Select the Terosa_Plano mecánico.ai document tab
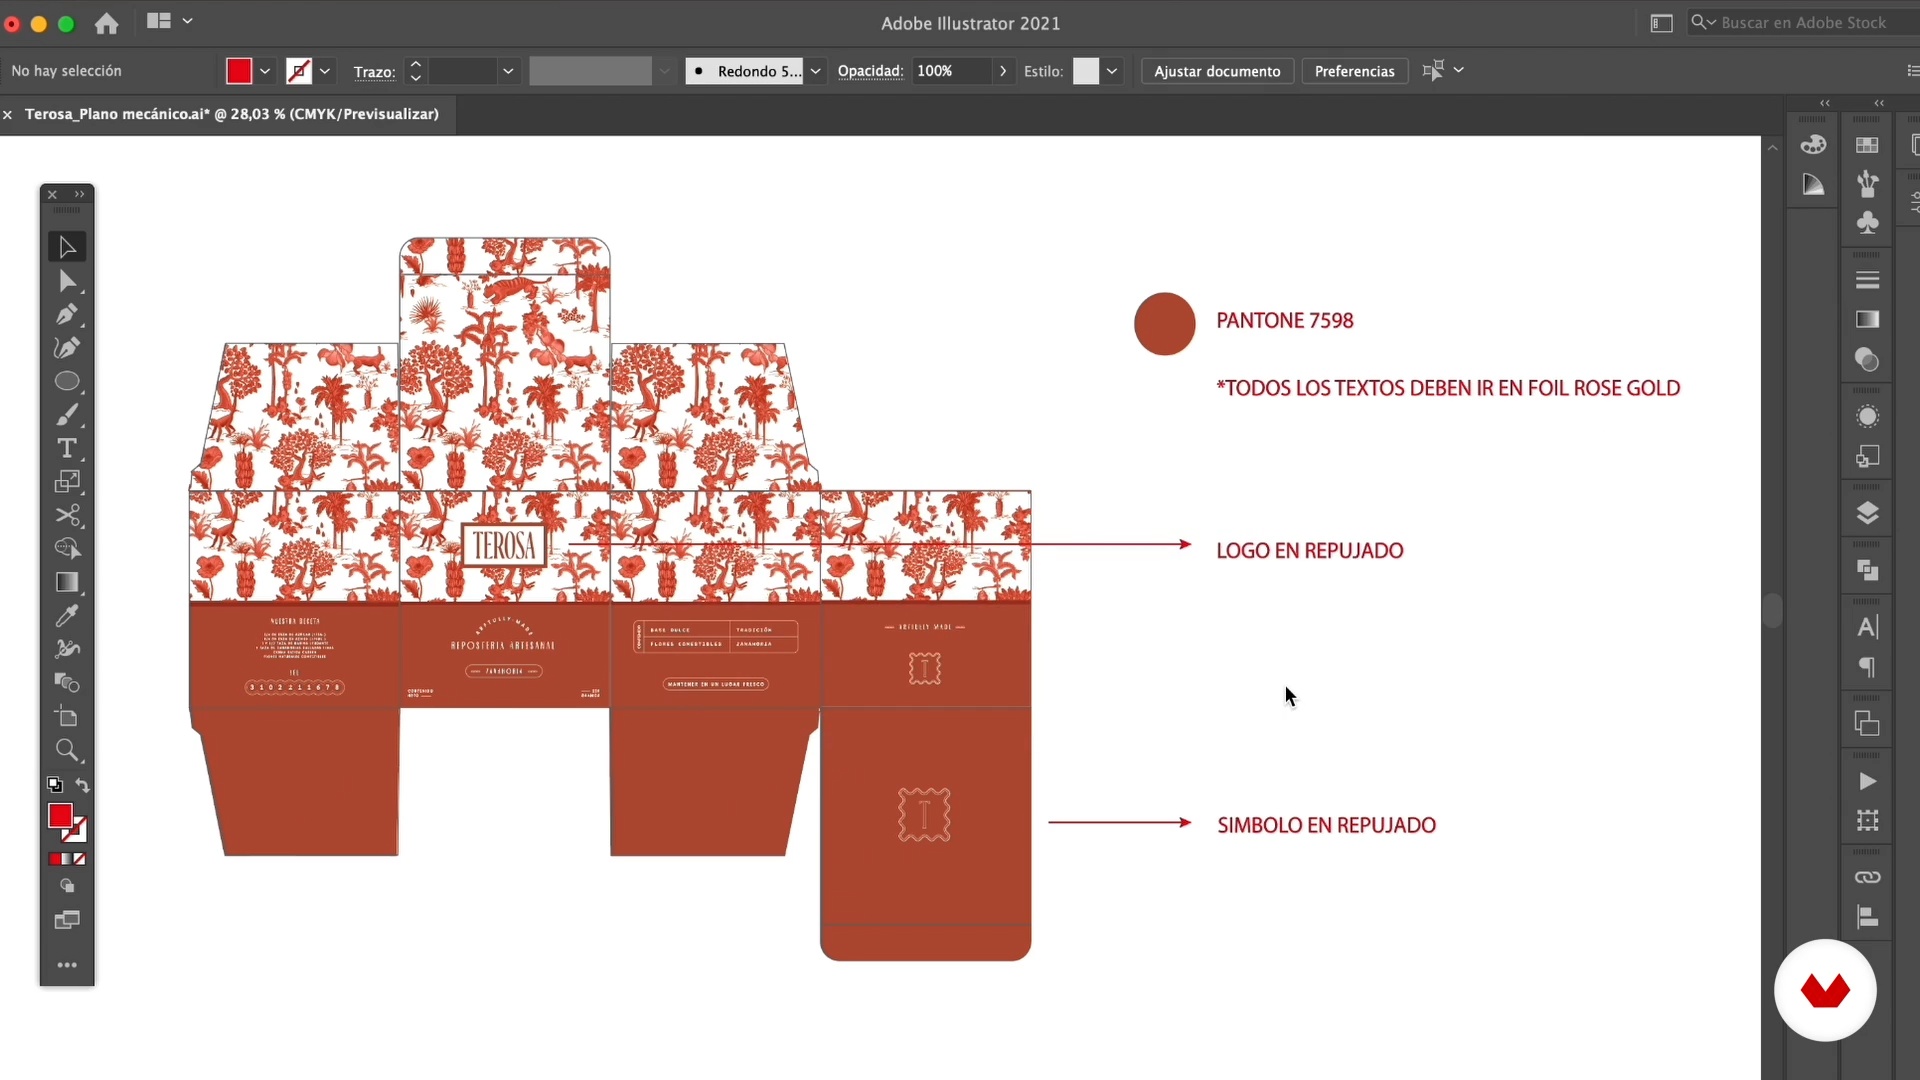 pos(232,114)
